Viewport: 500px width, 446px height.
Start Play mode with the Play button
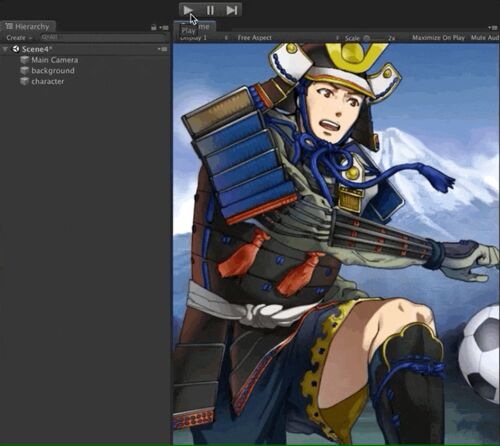[188, 10]
